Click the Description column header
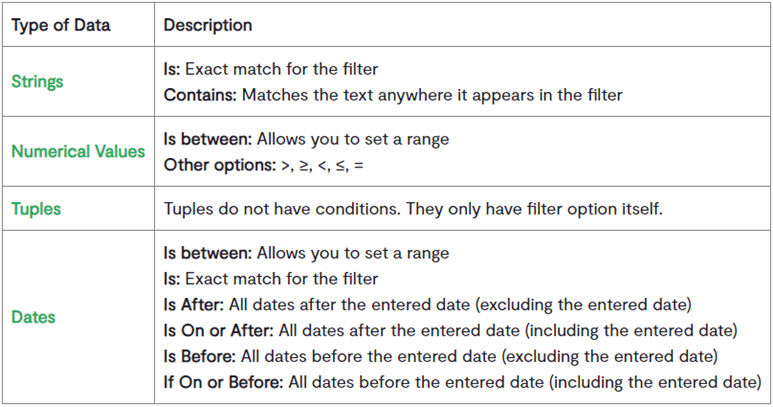Image resolution: width=773 pixels, height=407 pixels. pos(208,25)
